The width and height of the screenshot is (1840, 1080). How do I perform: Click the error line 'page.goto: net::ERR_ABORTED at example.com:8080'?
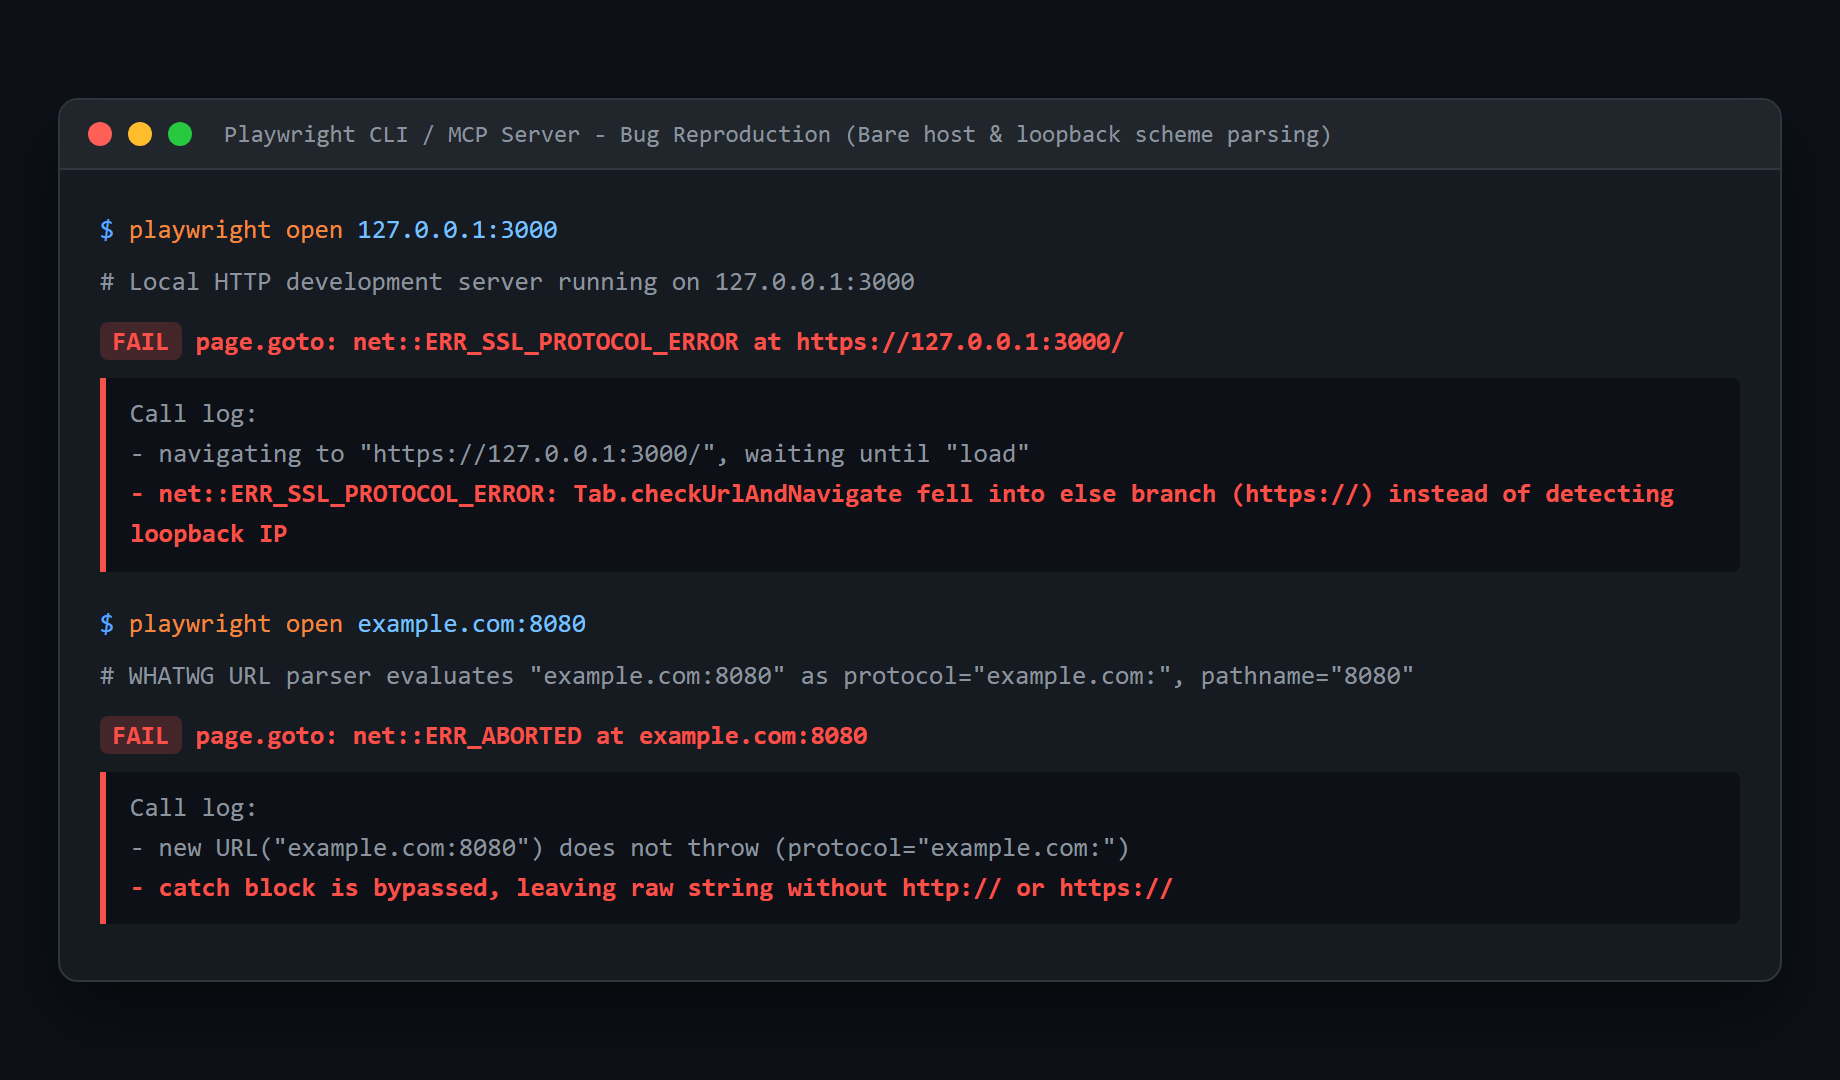point(532,736)
